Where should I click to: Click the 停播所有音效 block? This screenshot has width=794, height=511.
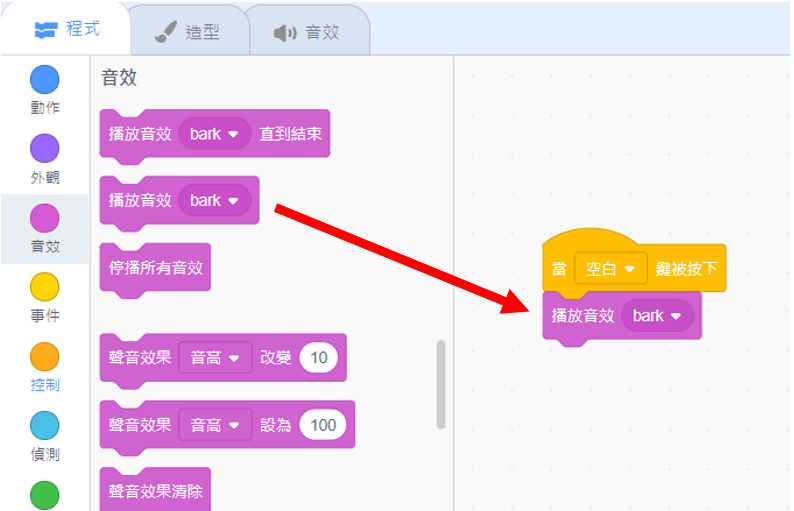(155, 268)
